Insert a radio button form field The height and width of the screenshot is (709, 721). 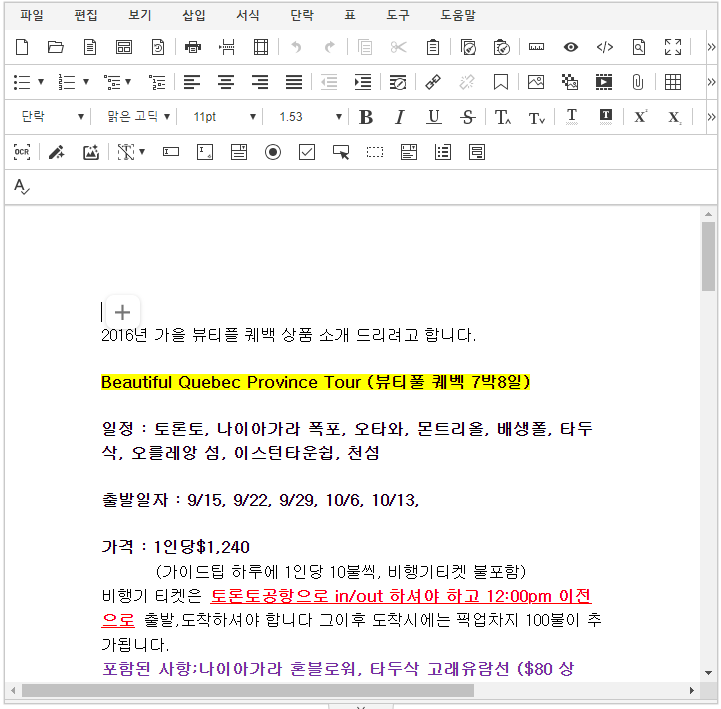(272, 152)
